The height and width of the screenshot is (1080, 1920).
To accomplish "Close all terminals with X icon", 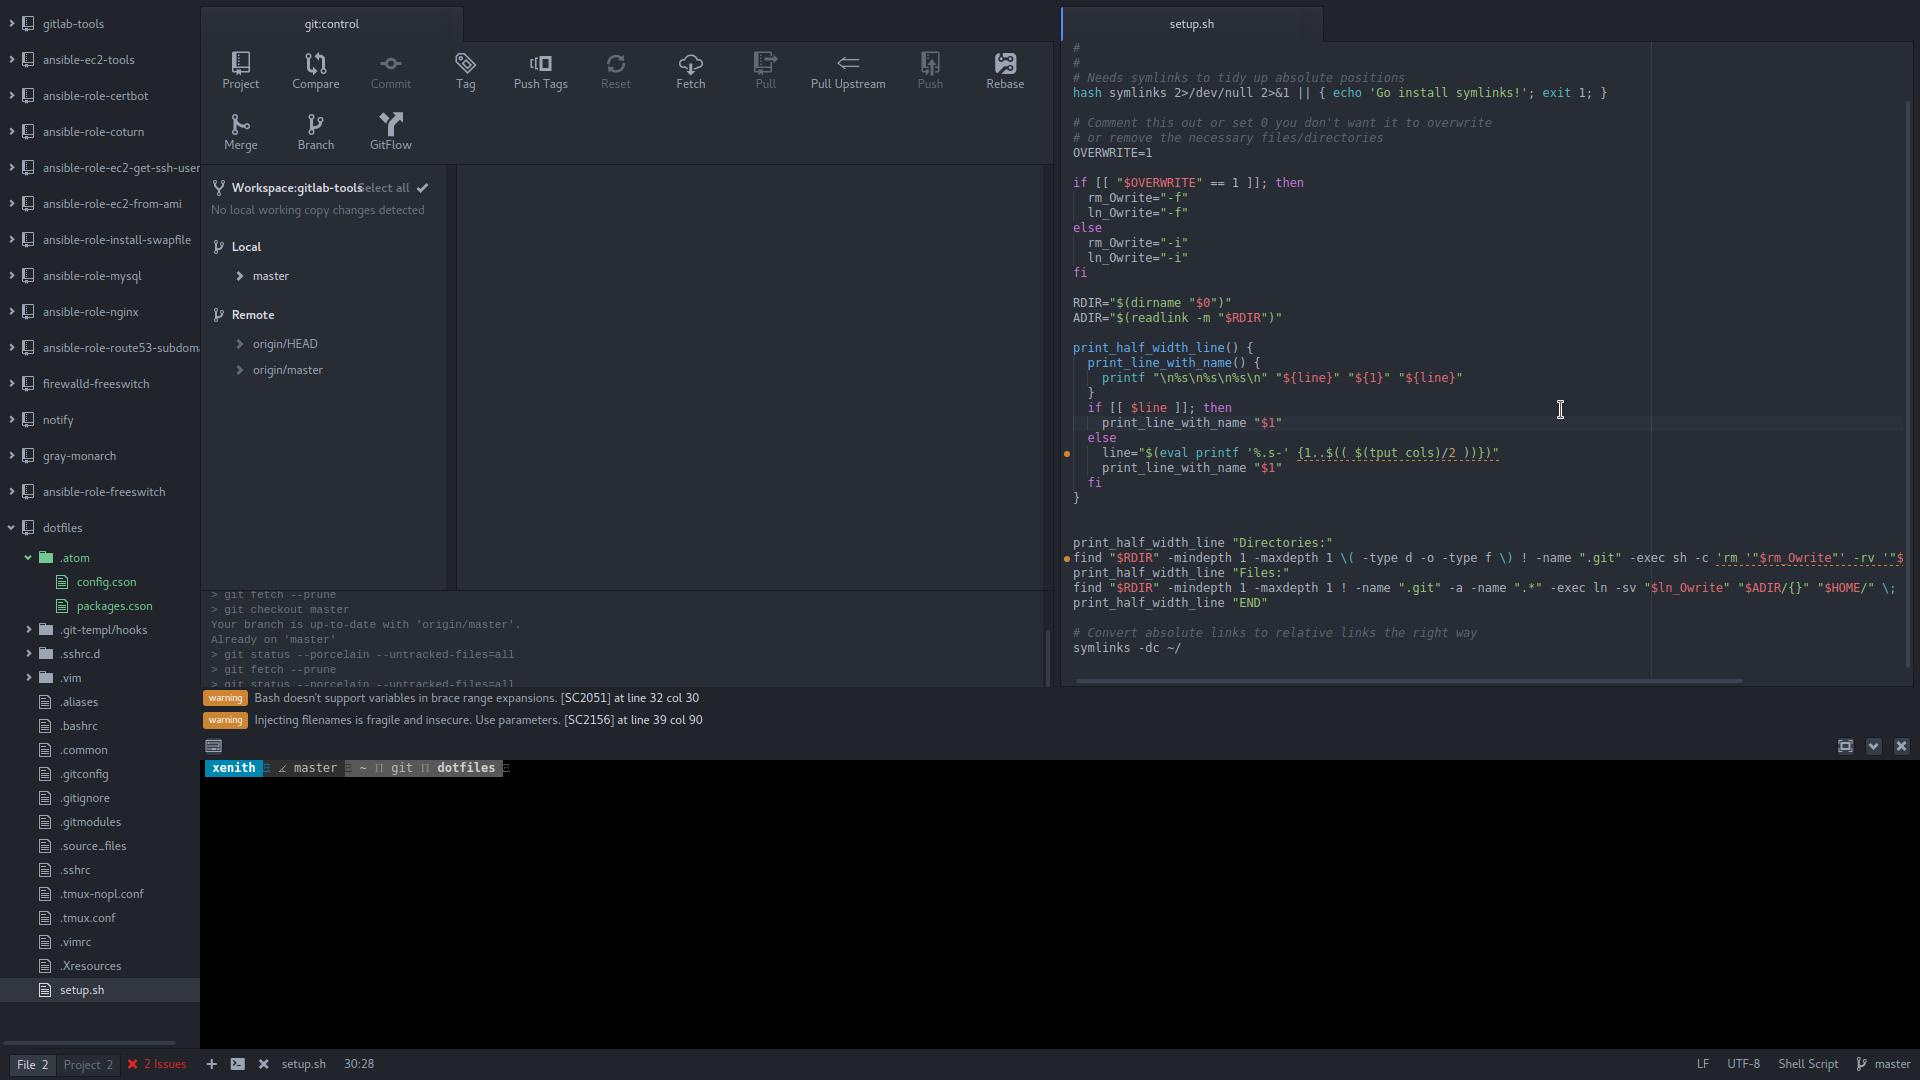I will (x=263, y=1064).
